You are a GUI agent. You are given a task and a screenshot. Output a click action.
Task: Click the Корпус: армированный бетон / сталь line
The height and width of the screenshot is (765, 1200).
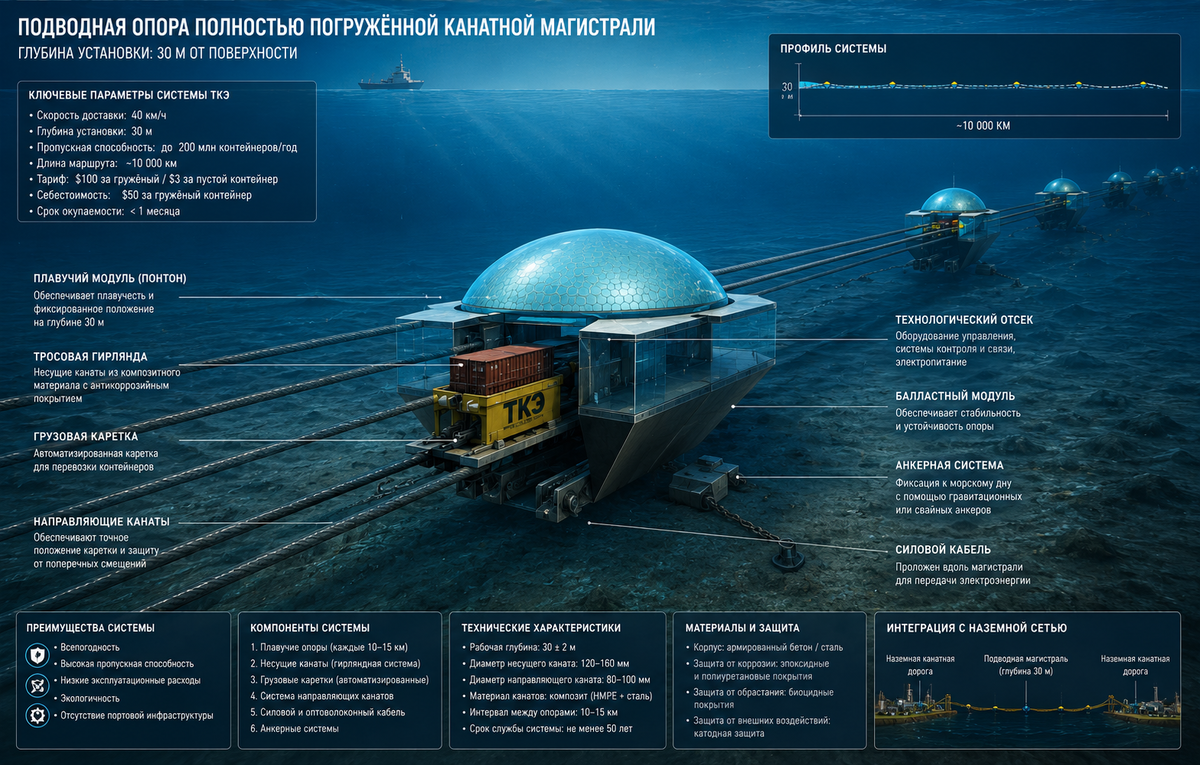(766, 648)
